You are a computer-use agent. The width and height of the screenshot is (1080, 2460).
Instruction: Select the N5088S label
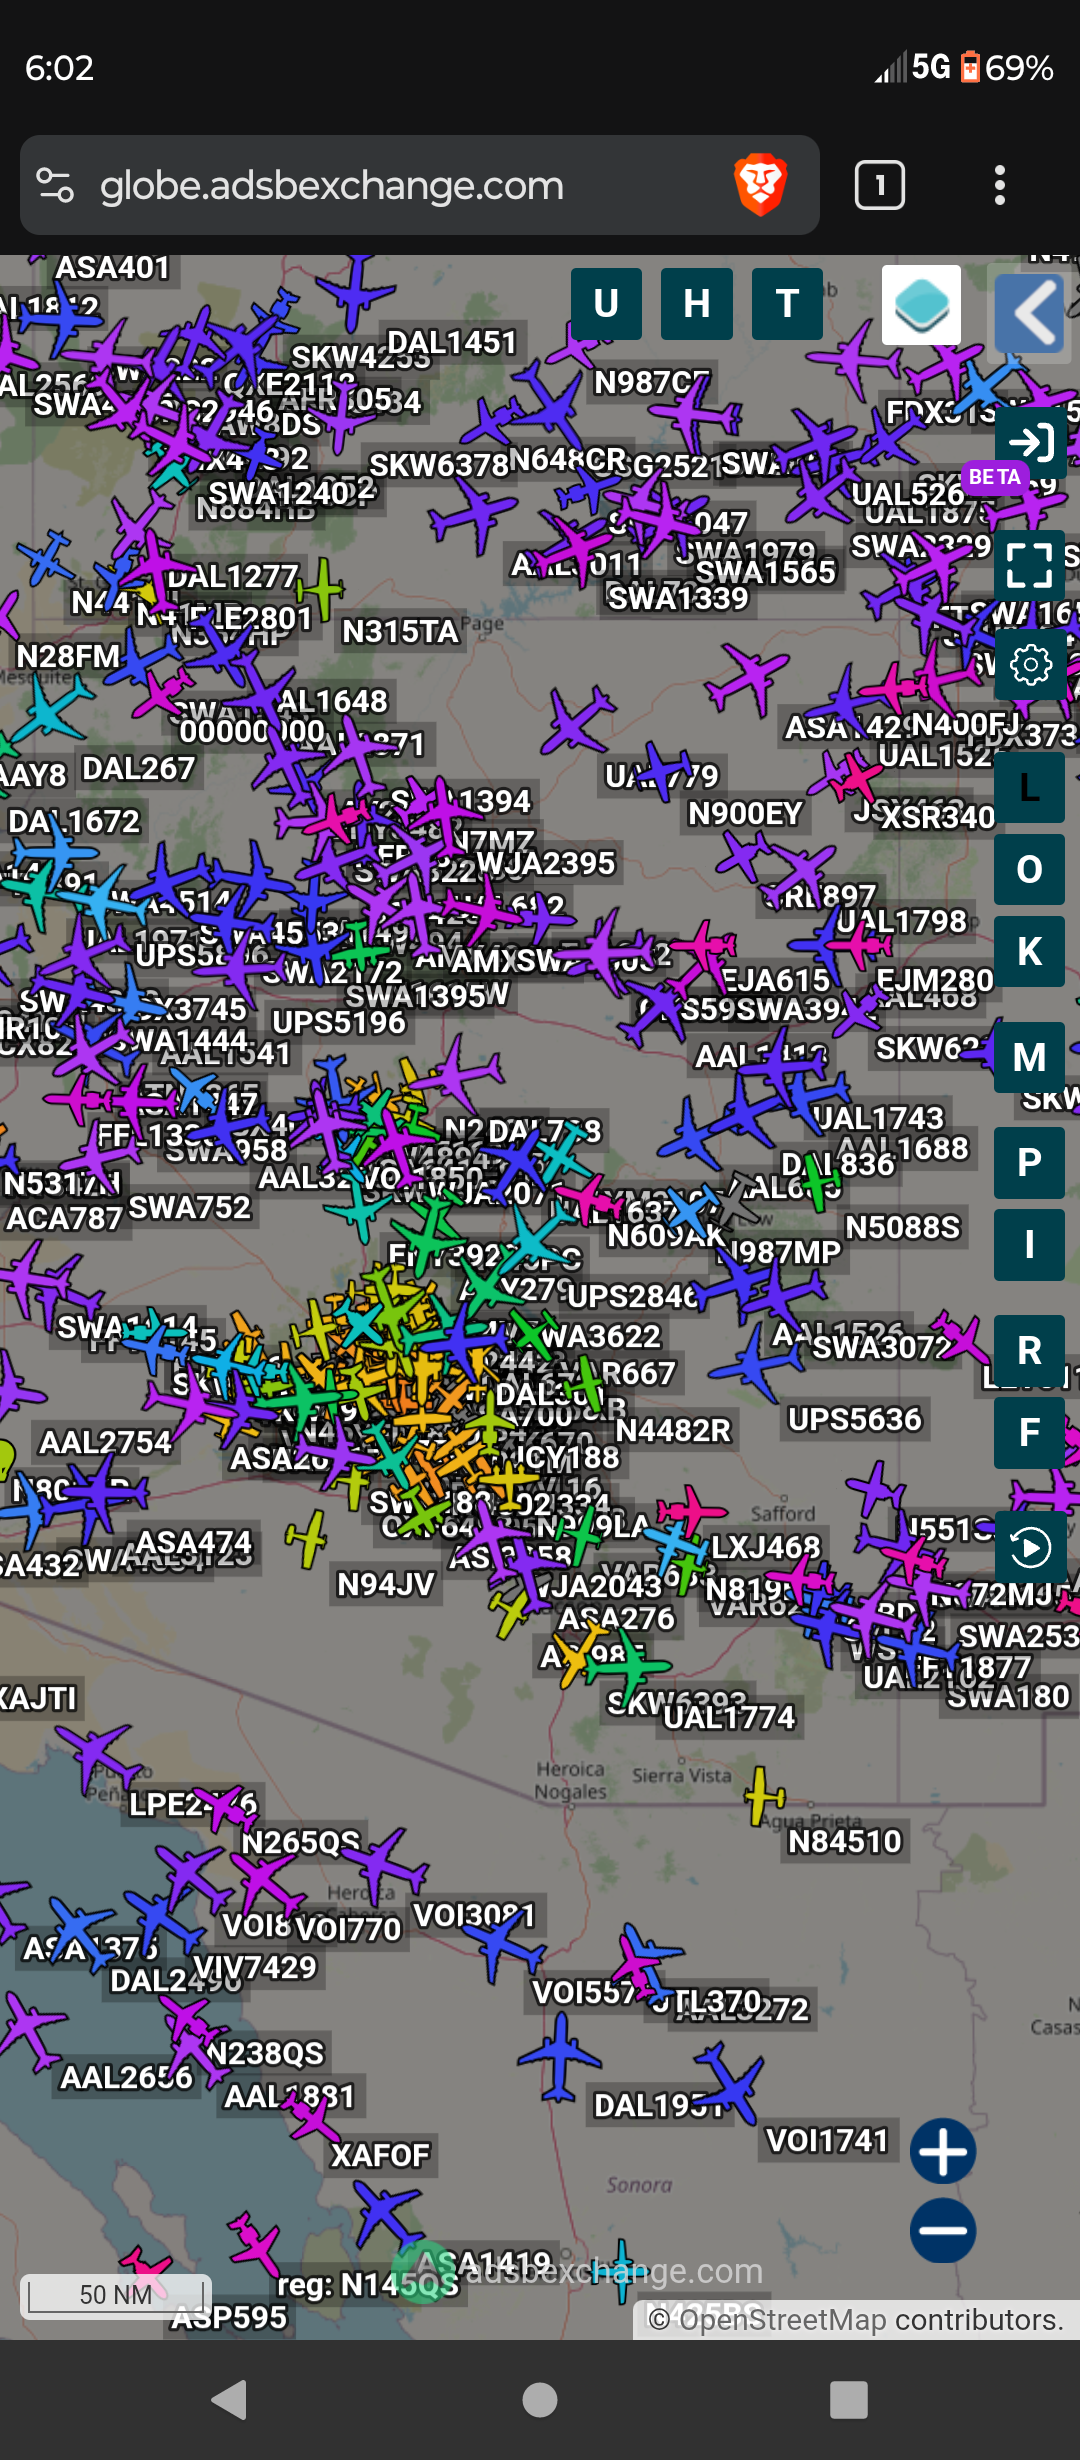902,1227
